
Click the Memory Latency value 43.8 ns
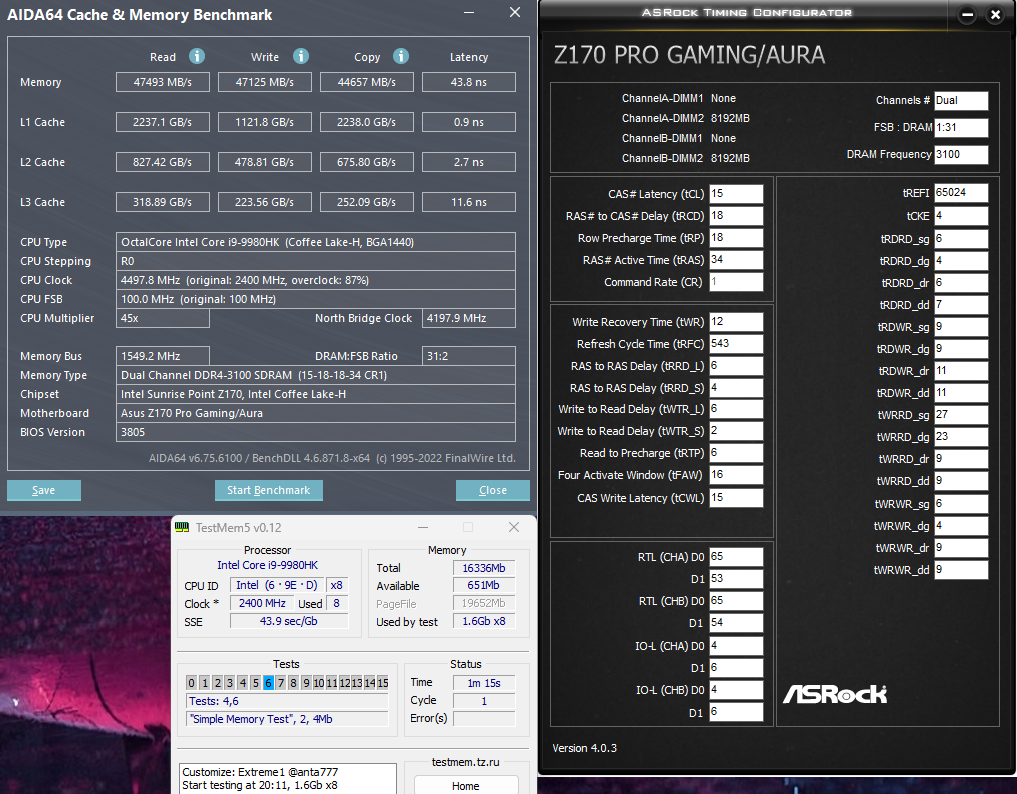point(469,82)
